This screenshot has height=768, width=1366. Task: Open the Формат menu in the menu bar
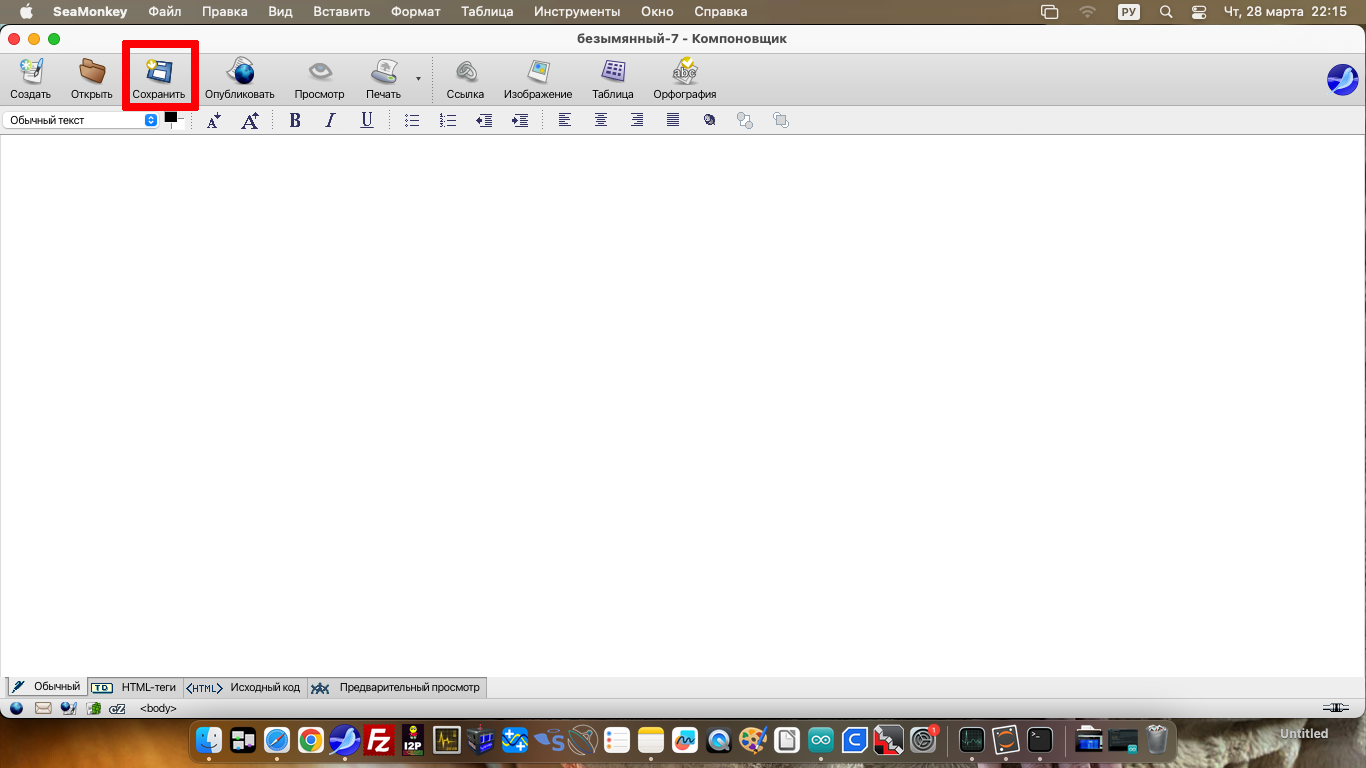click(x=415, y=12)
